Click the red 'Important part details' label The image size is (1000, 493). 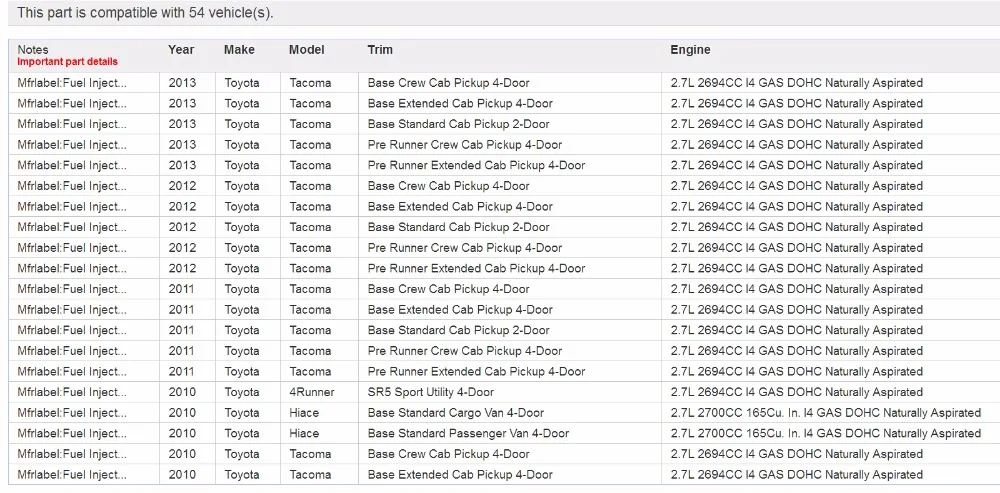[68, 62]
